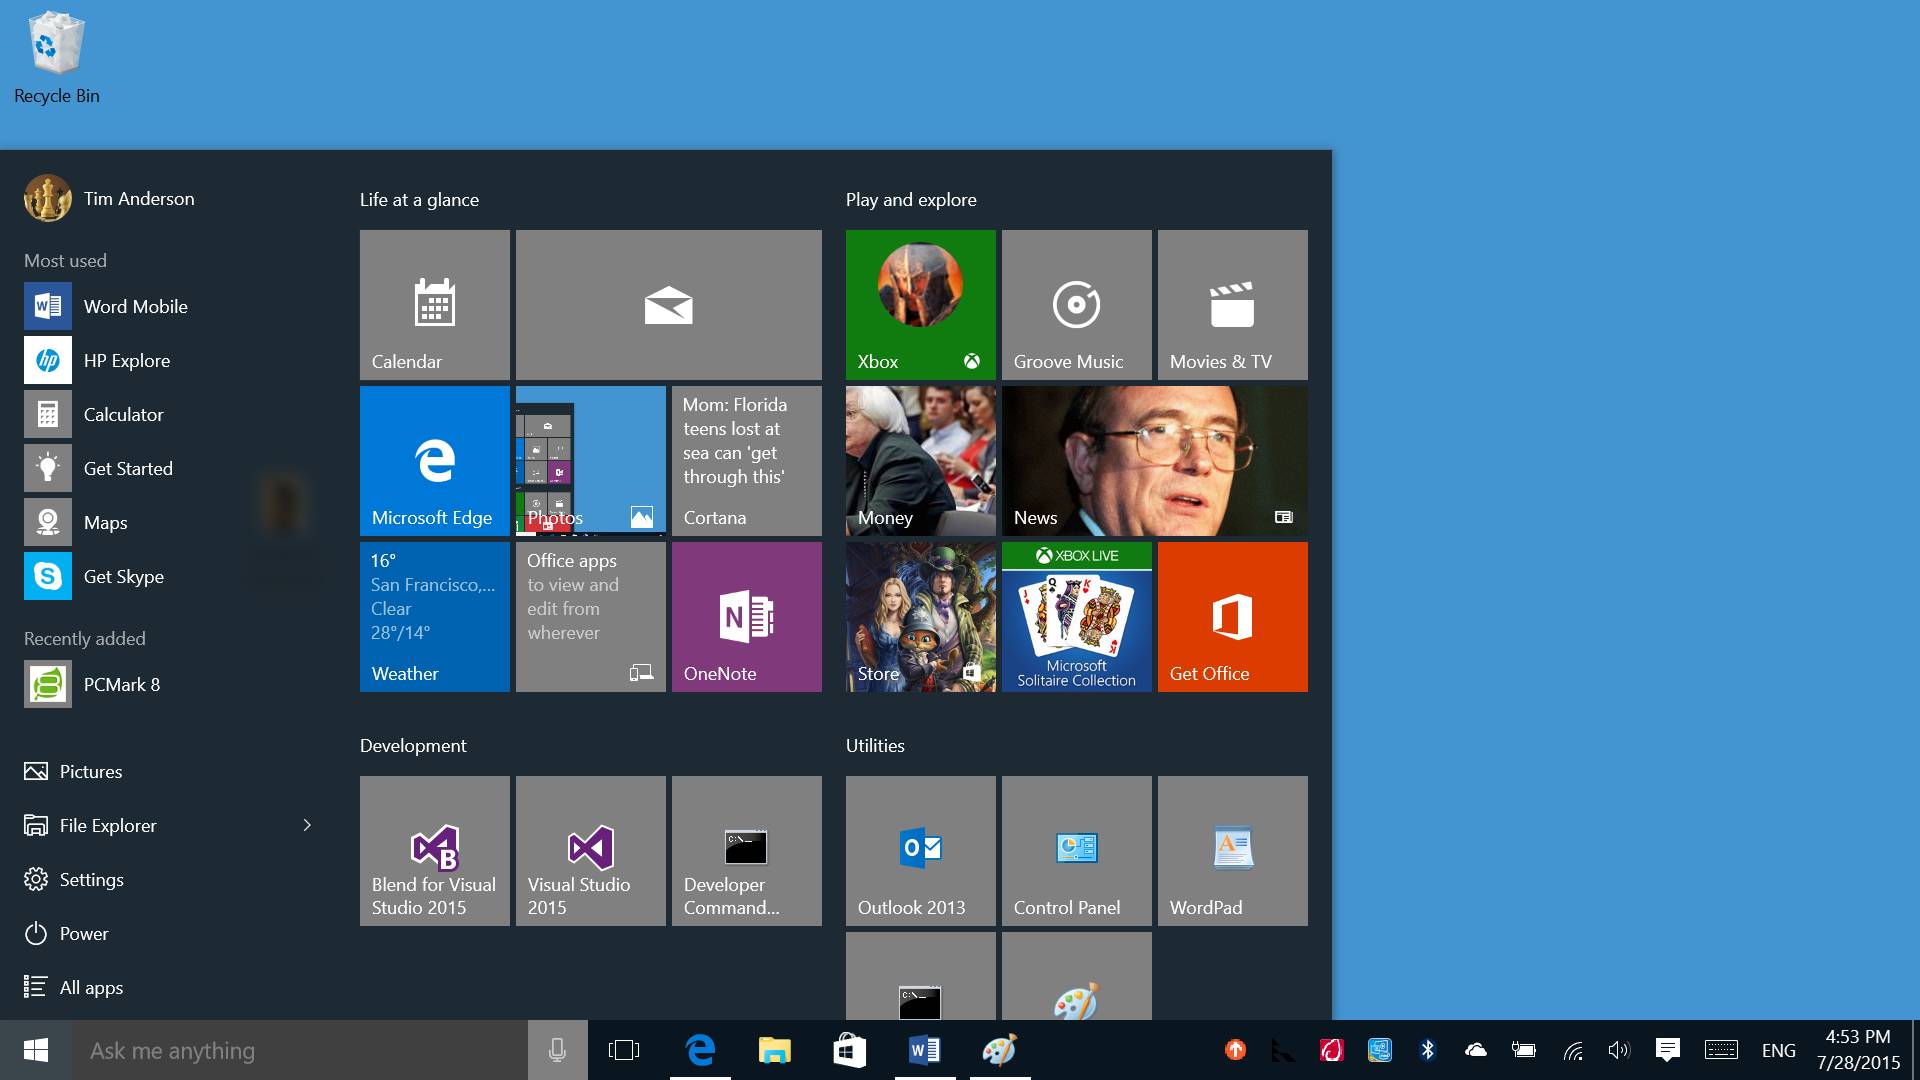The width and height of the screenshot is (1920, 1080).
Task: Open the Office apps phone companion tile
Action: click(x=591, y=617)
